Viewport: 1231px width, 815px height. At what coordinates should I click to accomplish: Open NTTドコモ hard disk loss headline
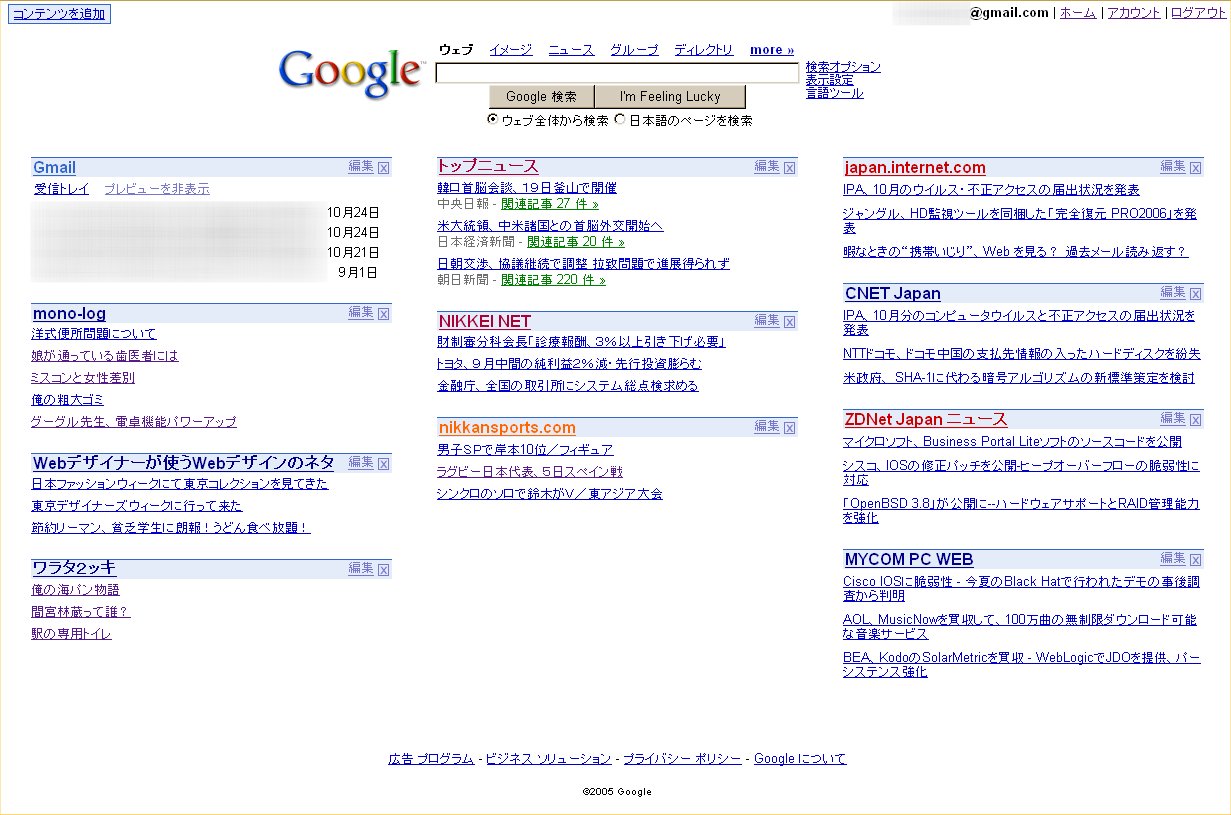pyautogui.click(x=1022, y=354)
